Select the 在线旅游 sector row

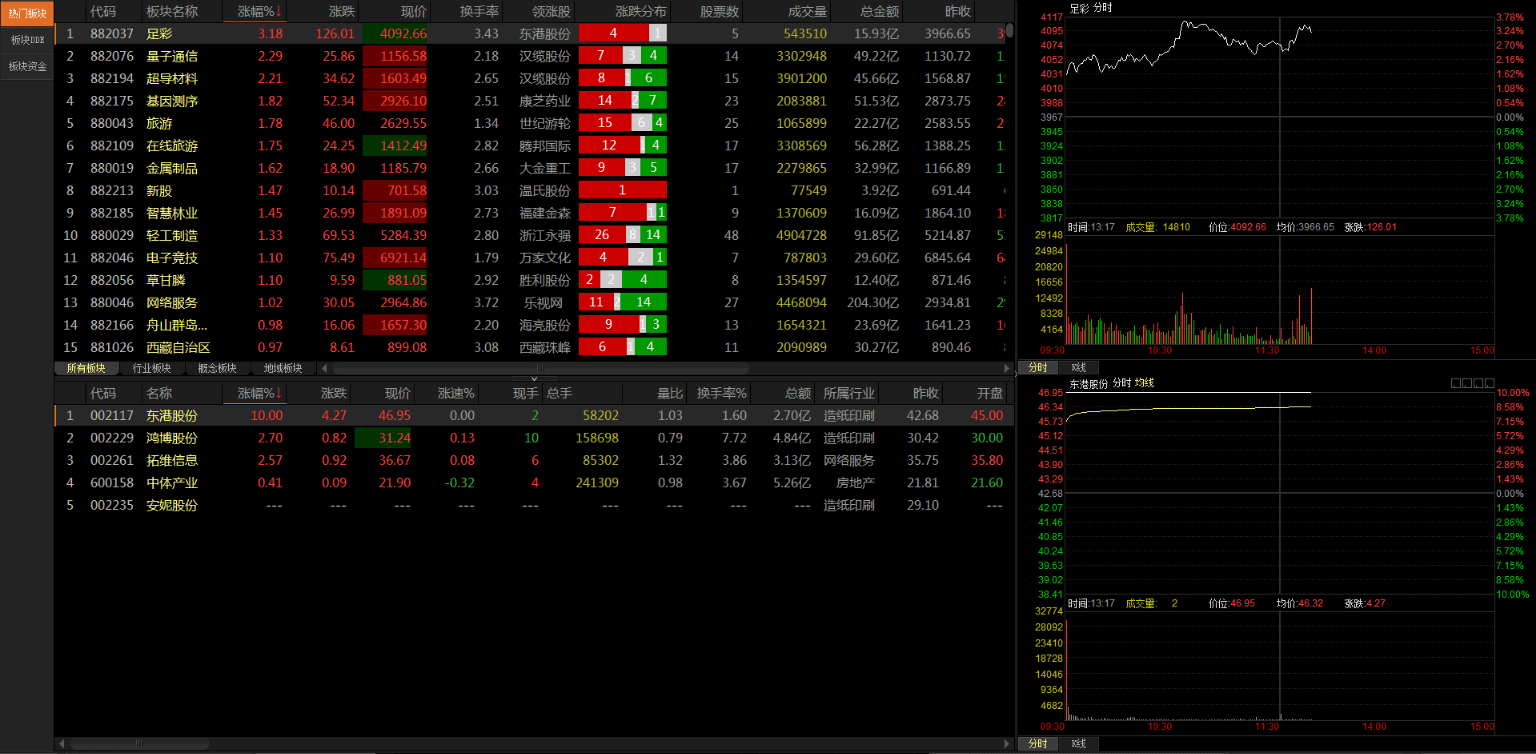pos(530,146)
